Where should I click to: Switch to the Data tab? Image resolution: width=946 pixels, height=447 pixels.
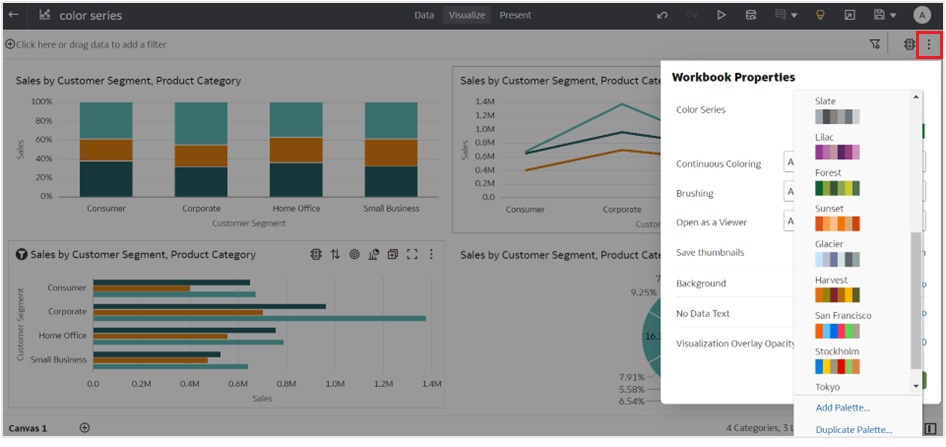click(424, 15)
